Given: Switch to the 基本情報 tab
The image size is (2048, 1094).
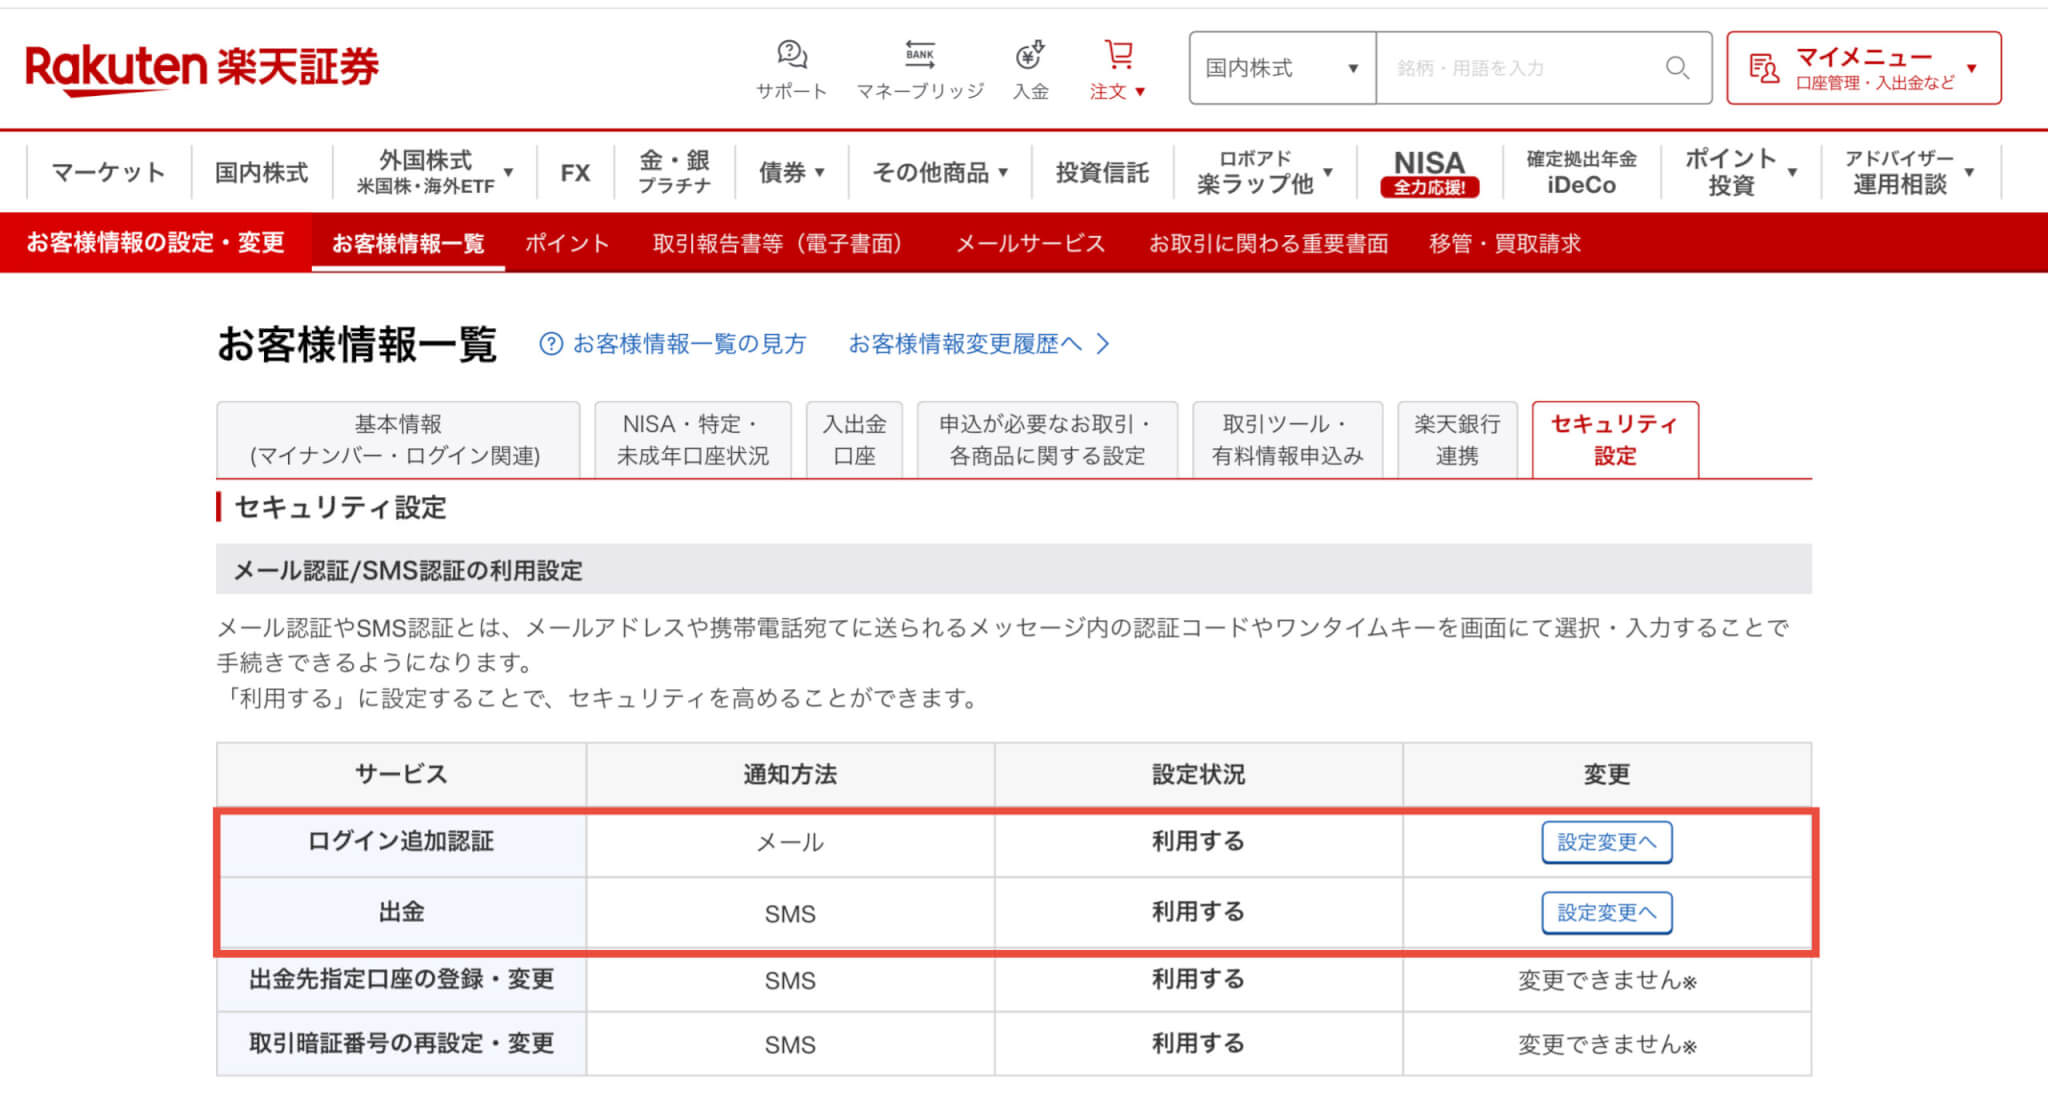Looking at the screenshot, I should (x=397, y=439).
